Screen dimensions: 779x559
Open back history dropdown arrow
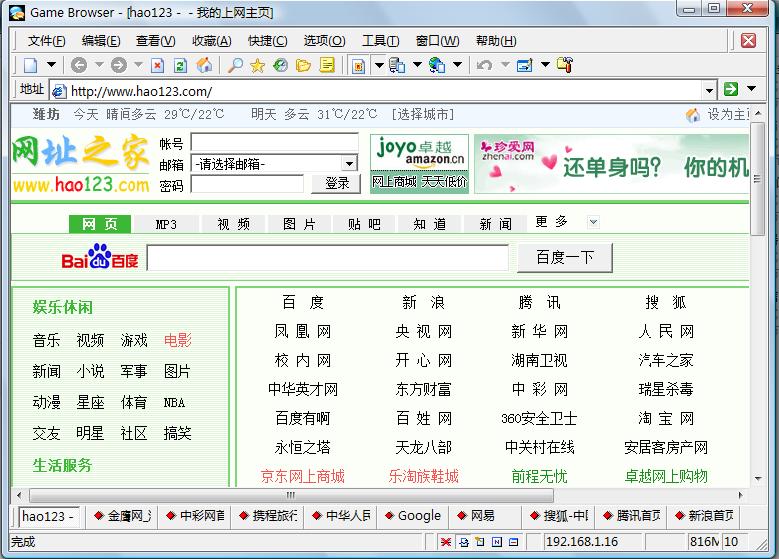point(99,65)
